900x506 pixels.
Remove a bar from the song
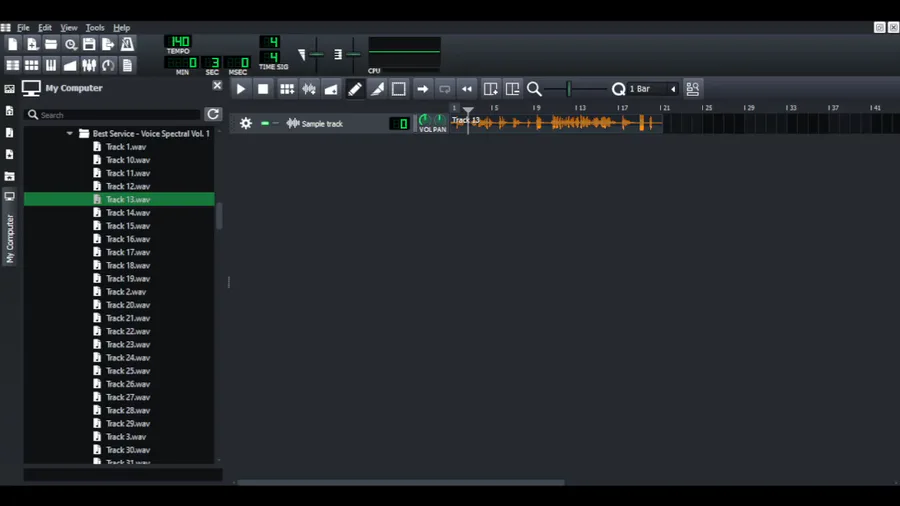pos(513,89)
